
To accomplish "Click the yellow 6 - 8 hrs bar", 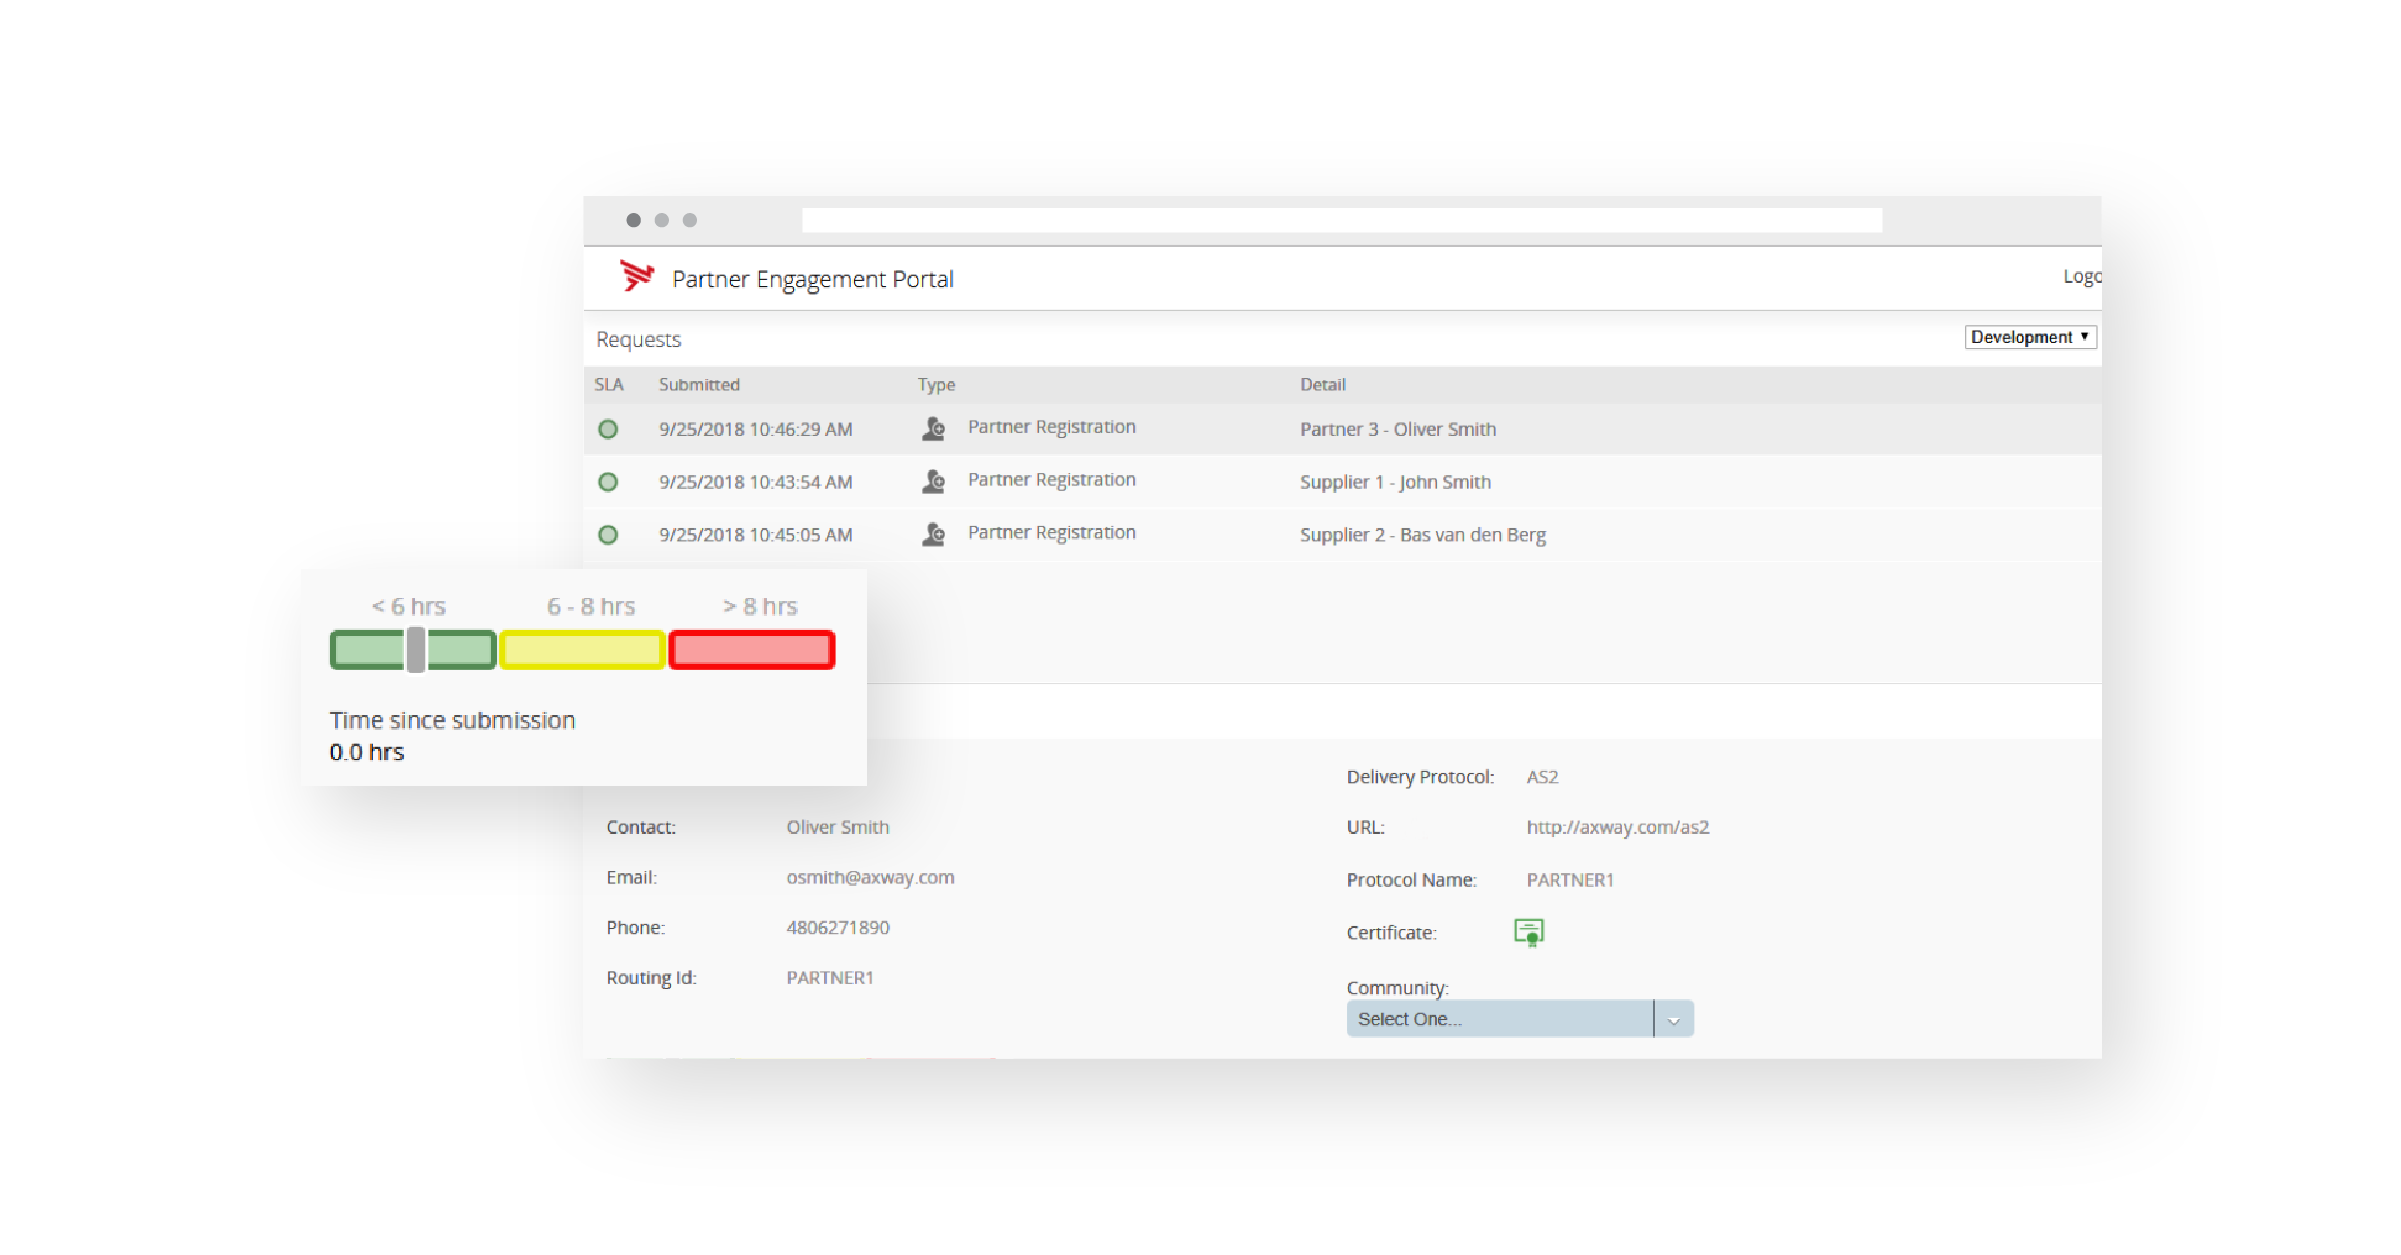I will click(582, 650).
